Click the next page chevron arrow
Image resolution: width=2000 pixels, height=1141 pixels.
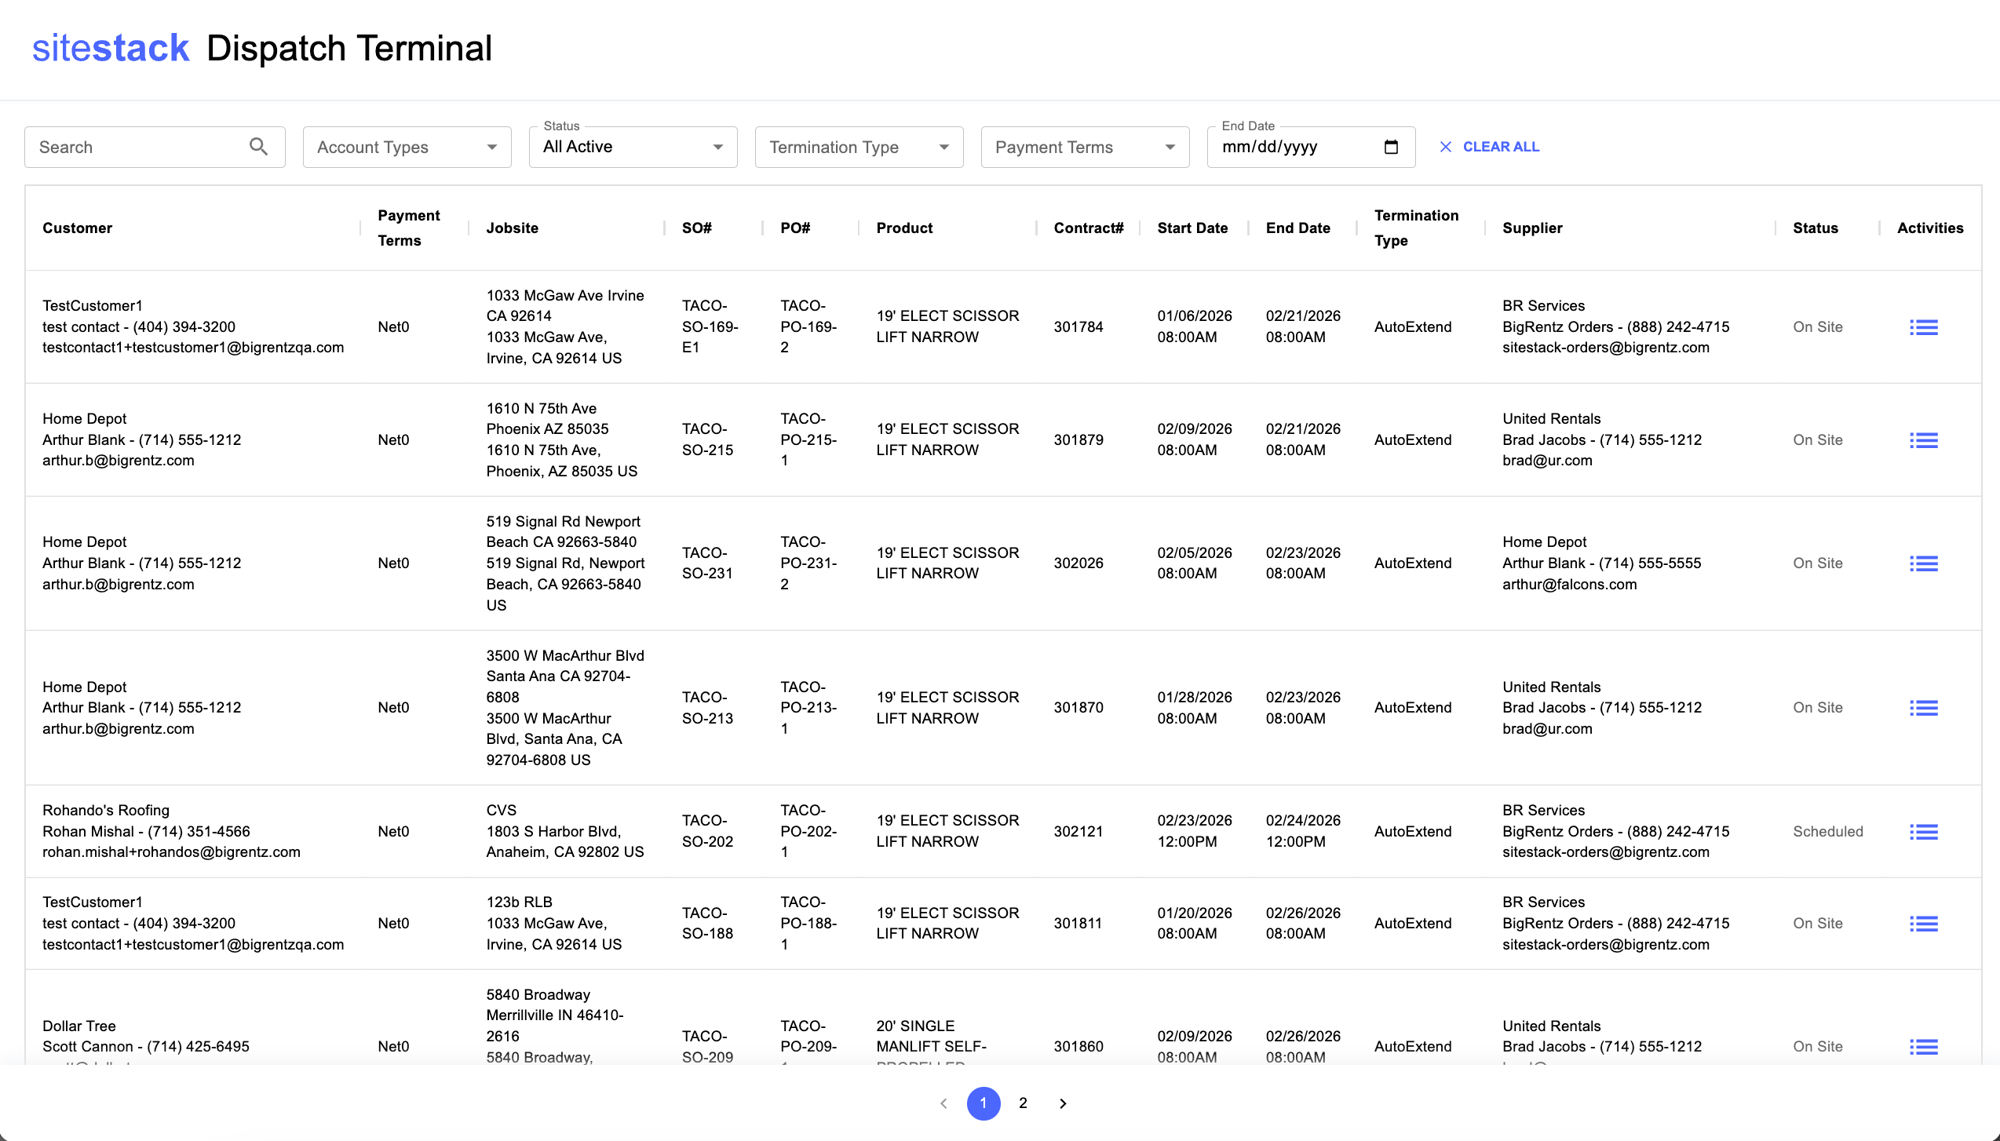(x=1063, y=1103)
